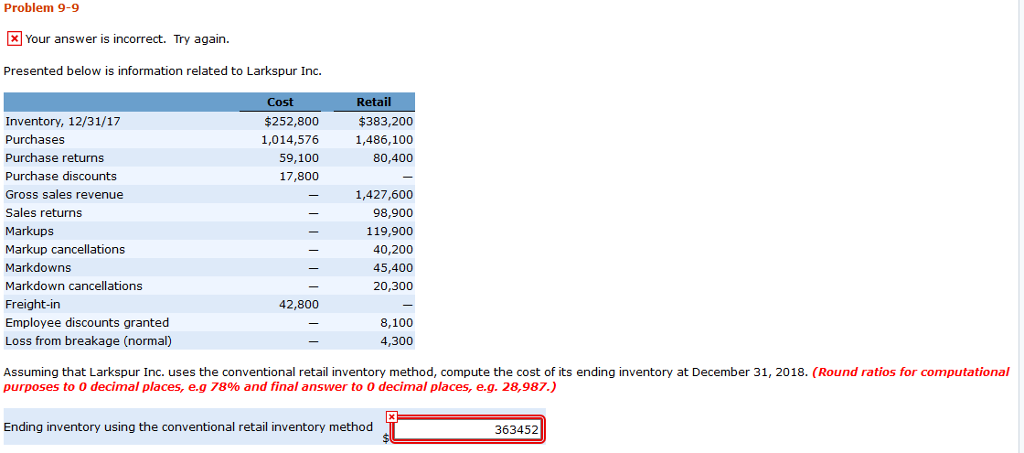The width and height of the screenshot is (1024, 453).
Task: Click the 'Presented below is information' sentence
Action: click(x=163, y=70)
